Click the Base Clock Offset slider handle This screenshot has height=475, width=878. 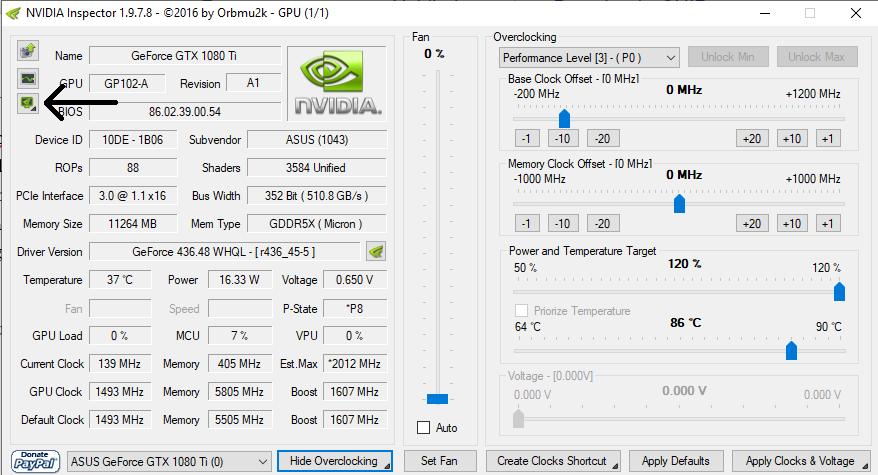tap(564, 119)
